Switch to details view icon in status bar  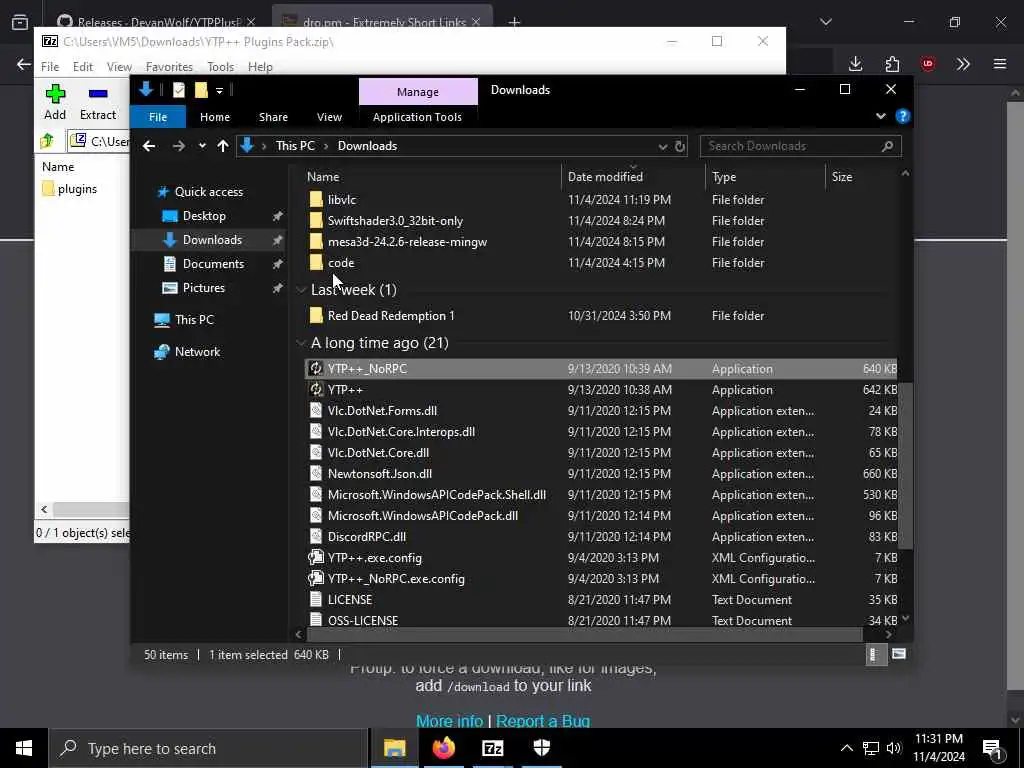(874, 654)
